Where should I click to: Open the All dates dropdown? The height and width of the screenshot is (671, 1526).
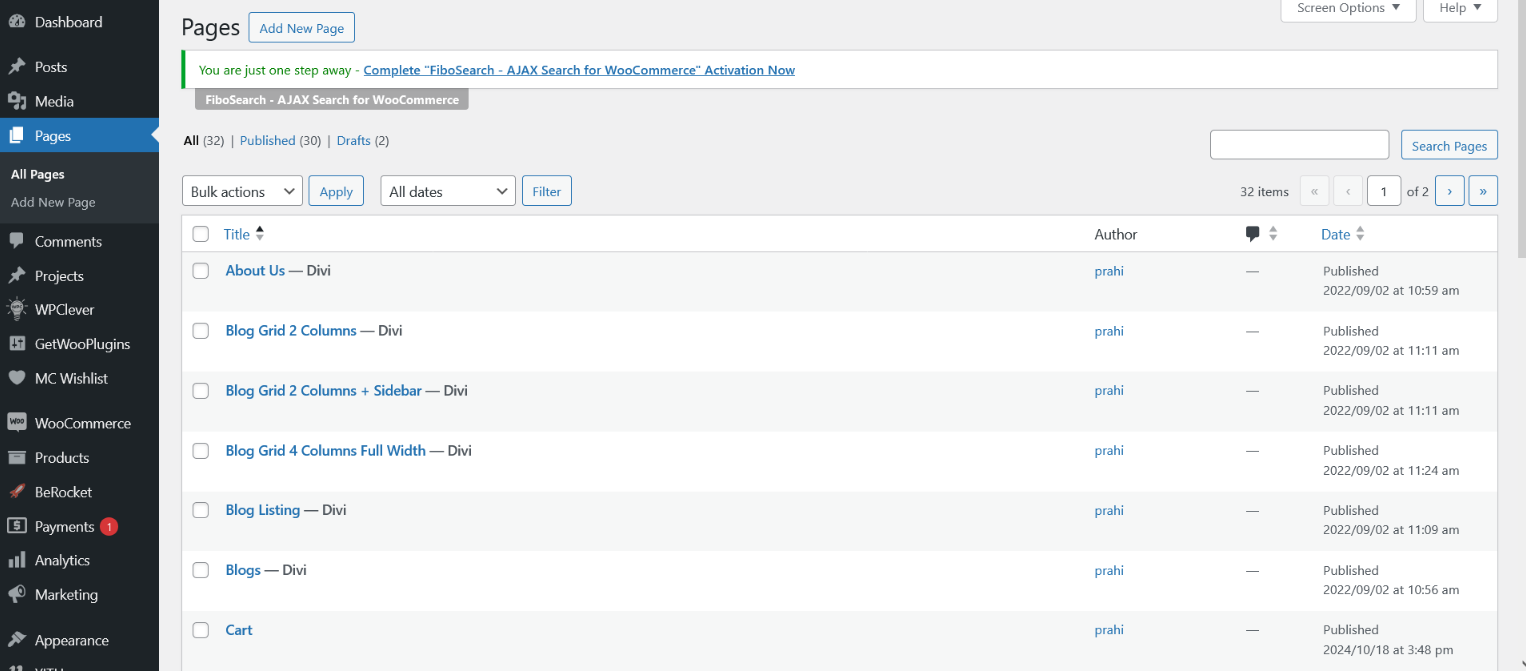(x=448, y=191)
